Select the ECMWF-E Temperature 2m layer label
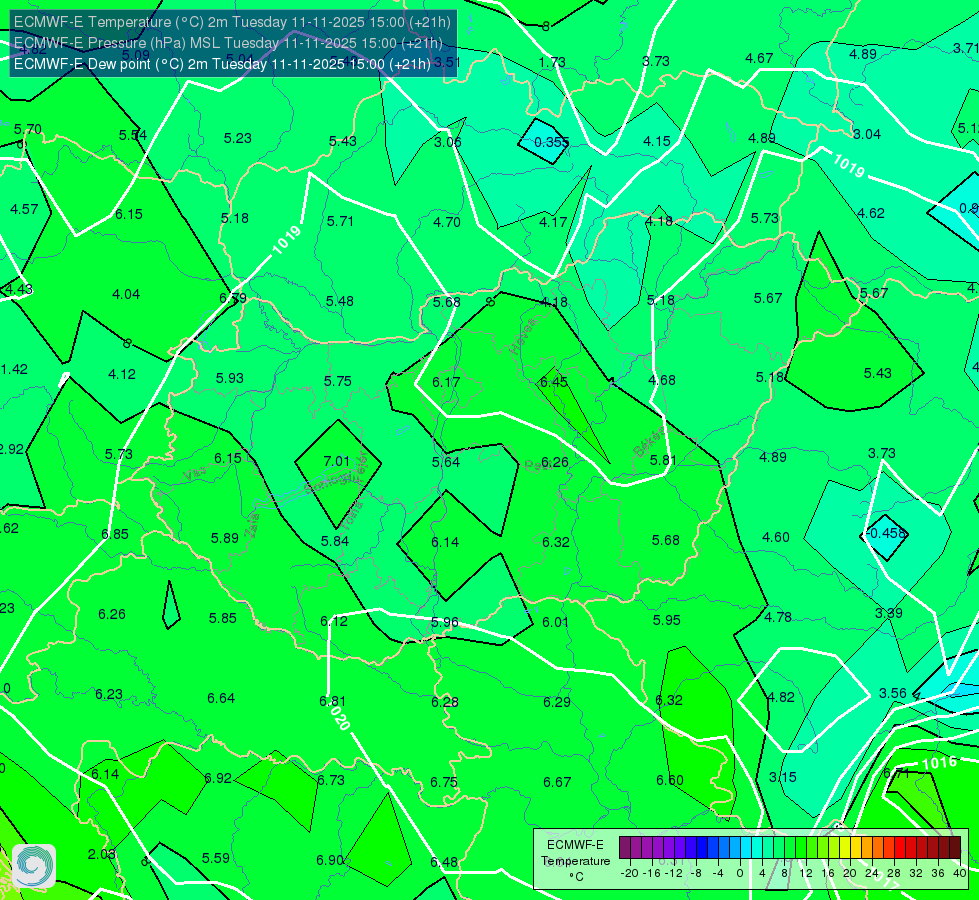This screenshot has width=979, height=900. click(x=232, y=22)
